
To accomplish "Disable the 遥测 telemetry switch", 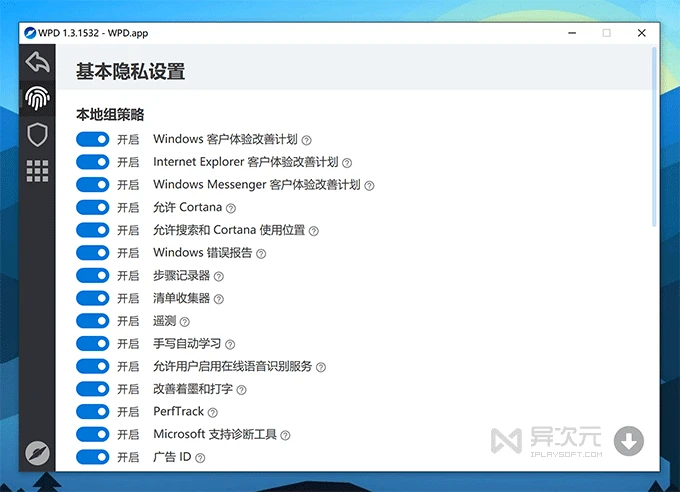I will 92,321.
